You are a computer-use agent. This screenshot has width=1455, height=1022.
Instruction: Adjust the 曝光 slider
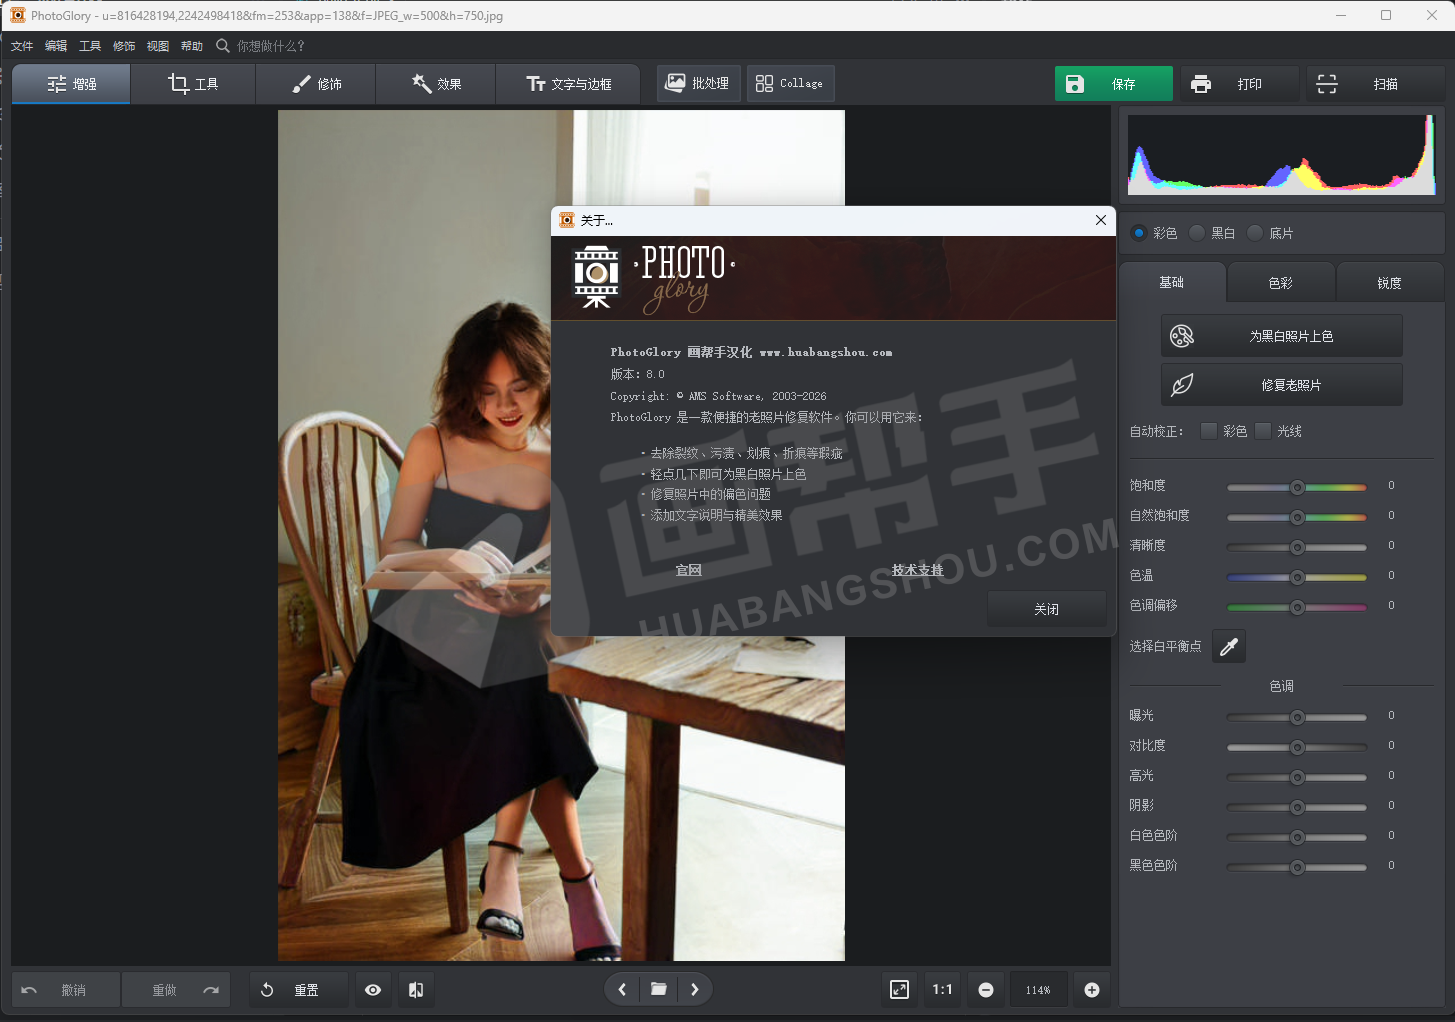point(1297,717)
